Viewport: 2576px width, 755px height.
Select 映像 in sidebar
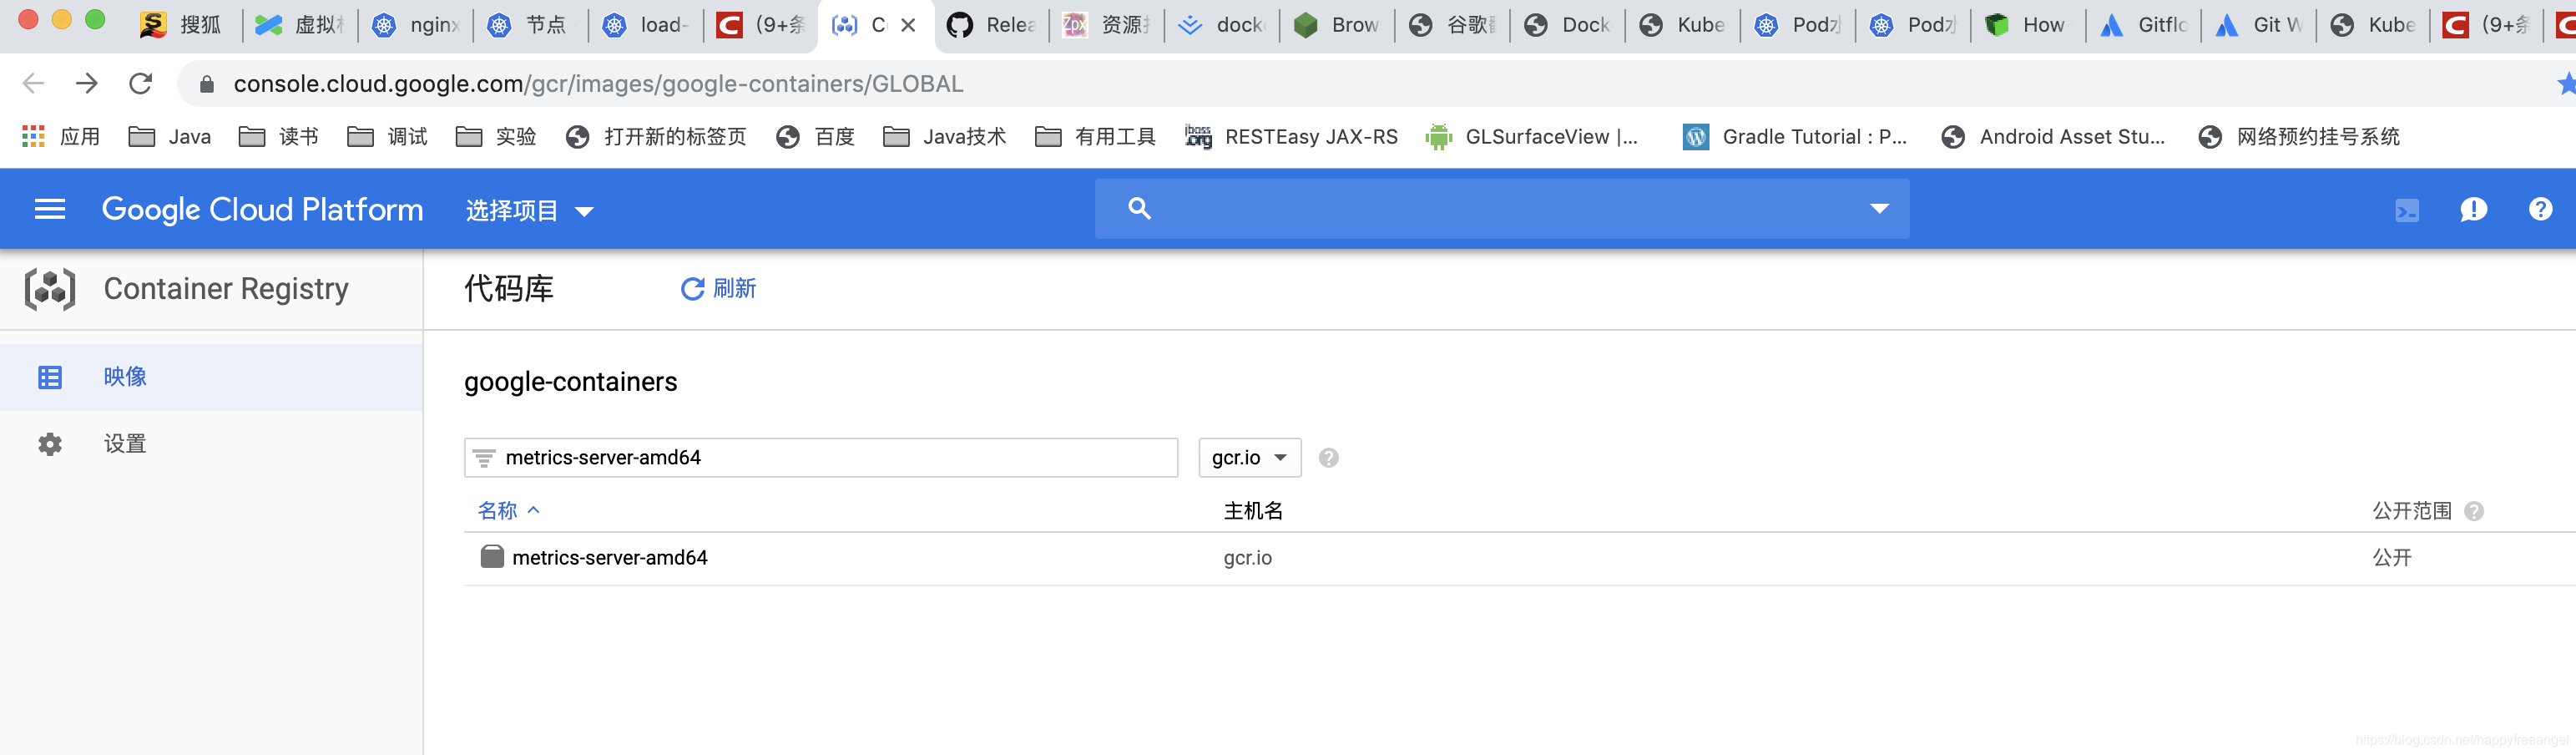pos(211,377)
